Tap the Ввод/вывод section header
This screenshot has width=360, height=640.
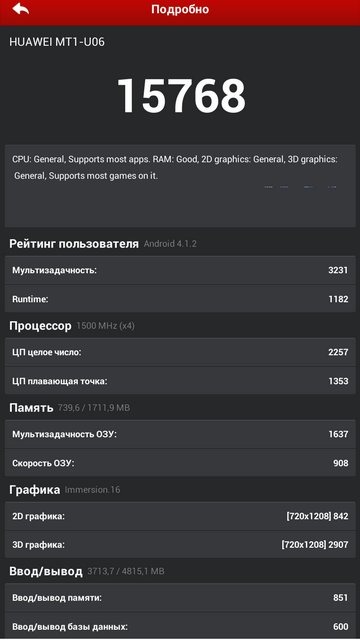tap(46, 571)
